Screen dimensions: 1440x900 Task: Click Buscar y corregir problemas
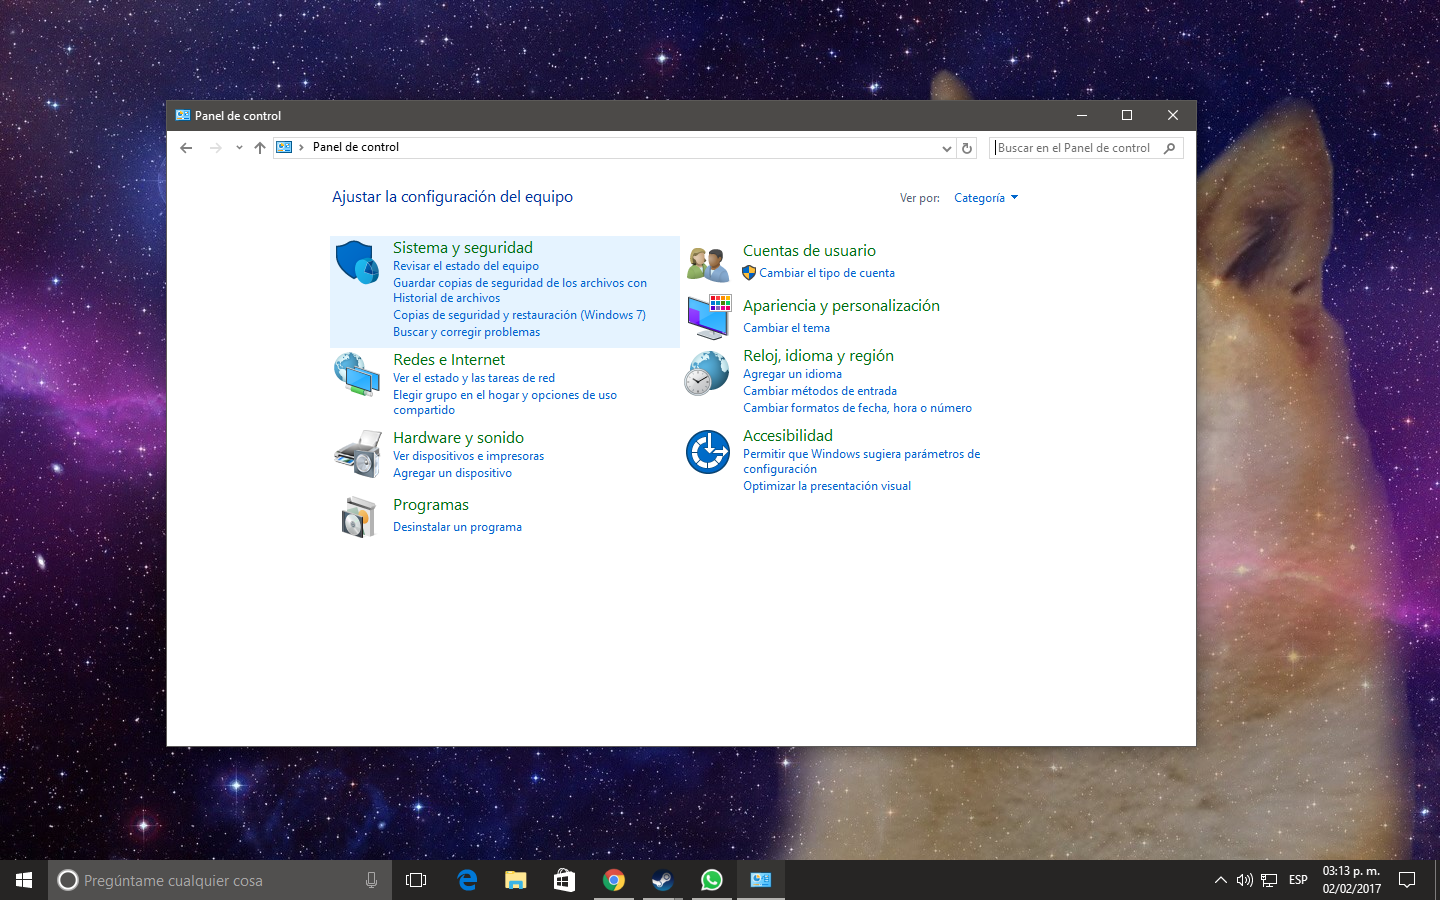466,332
